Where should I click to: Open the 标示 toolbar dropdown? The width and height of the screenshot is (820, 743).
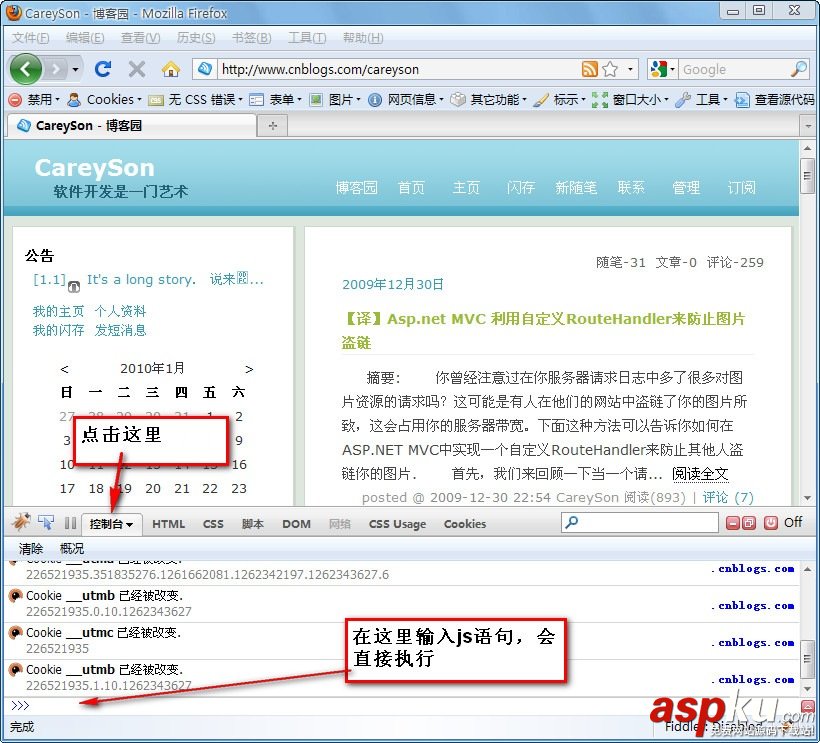click(x=560, y=99)
